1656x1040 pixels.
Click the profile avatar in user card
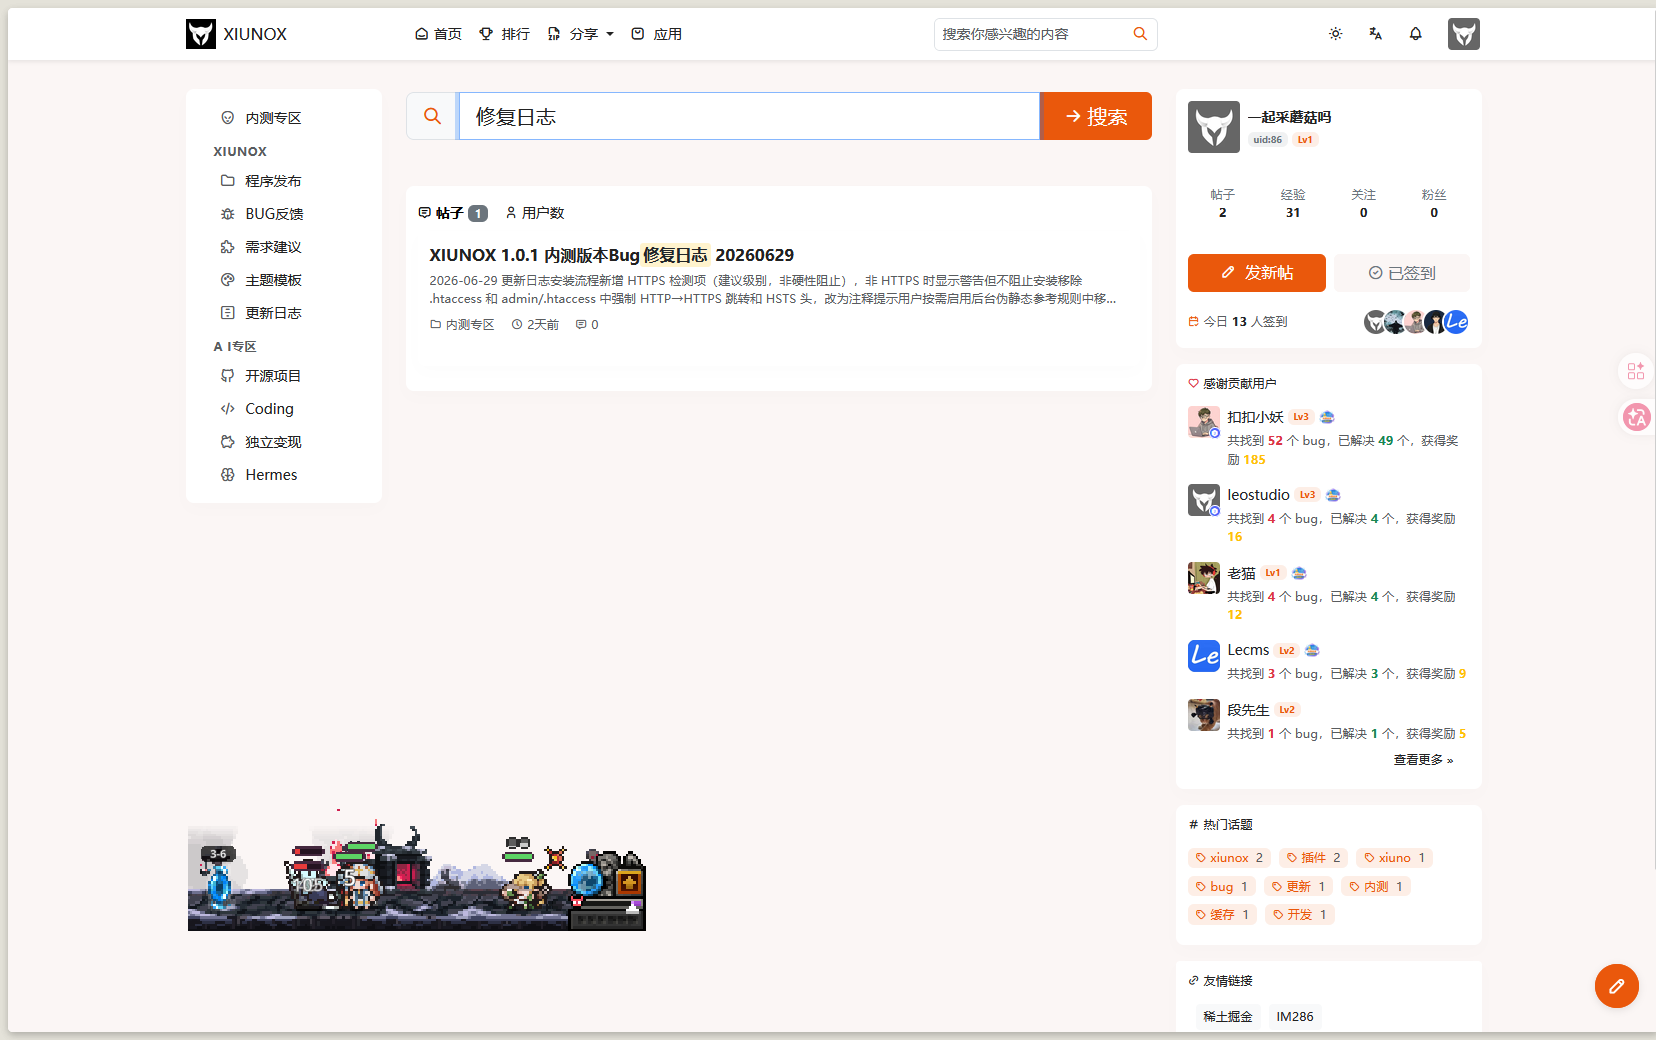(1214, 127)
